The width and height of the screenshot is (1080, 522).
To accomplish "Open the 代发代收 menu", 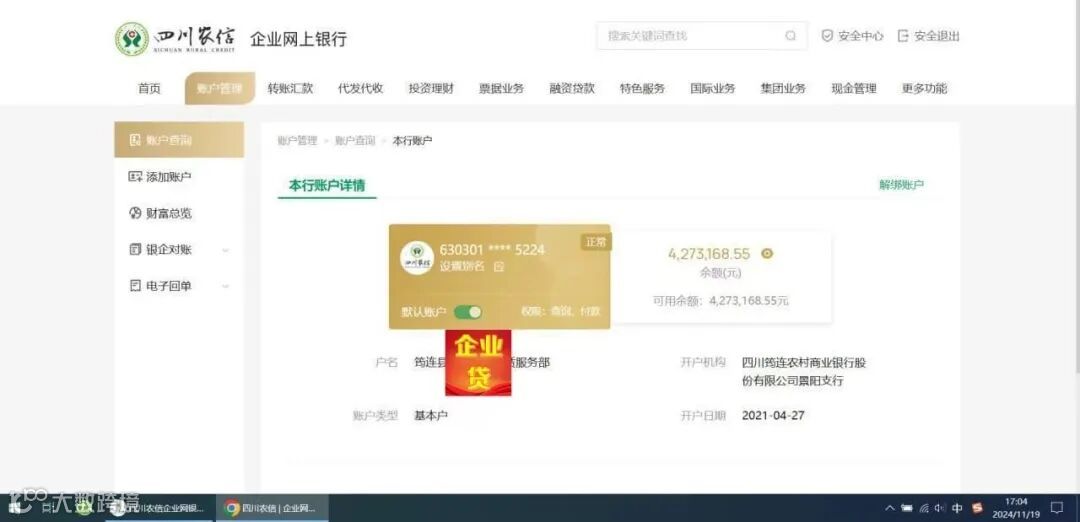I will (x=360, y=88).
